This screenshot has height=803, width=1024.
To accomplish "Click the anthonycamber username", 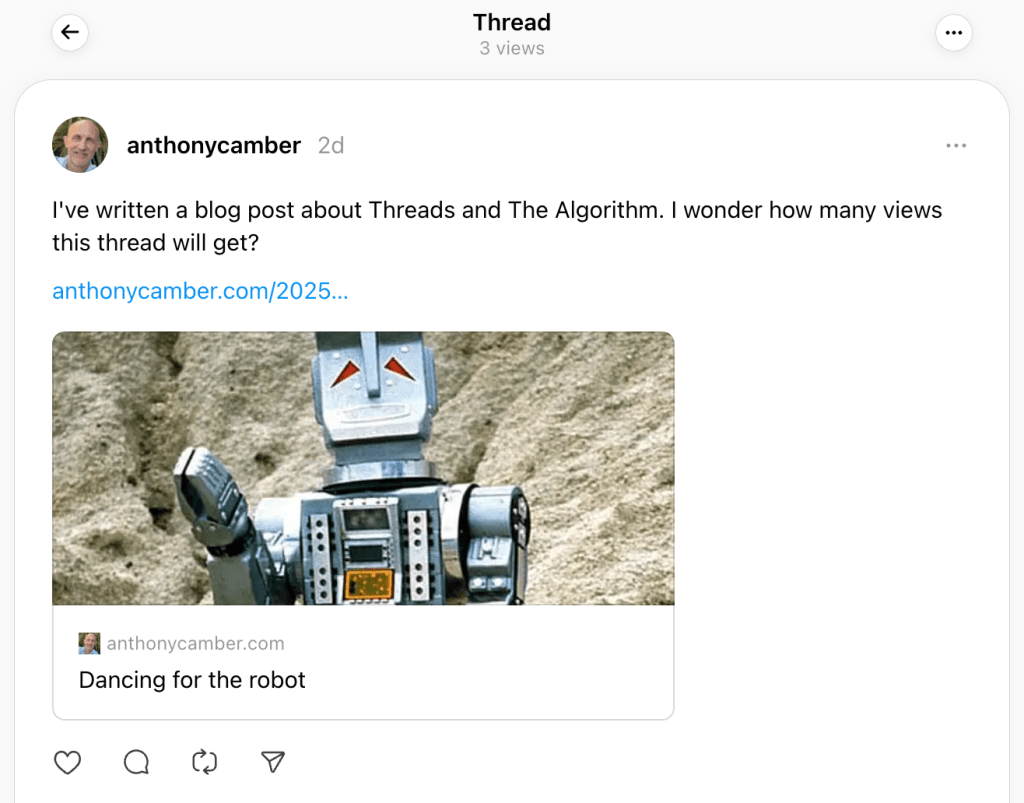I will tap(214, 145).
